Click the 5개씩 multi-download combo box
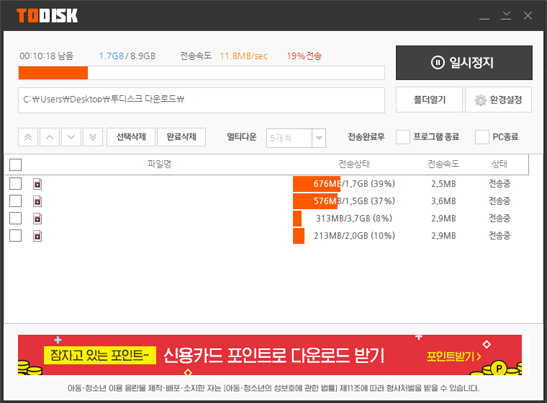 296,138
